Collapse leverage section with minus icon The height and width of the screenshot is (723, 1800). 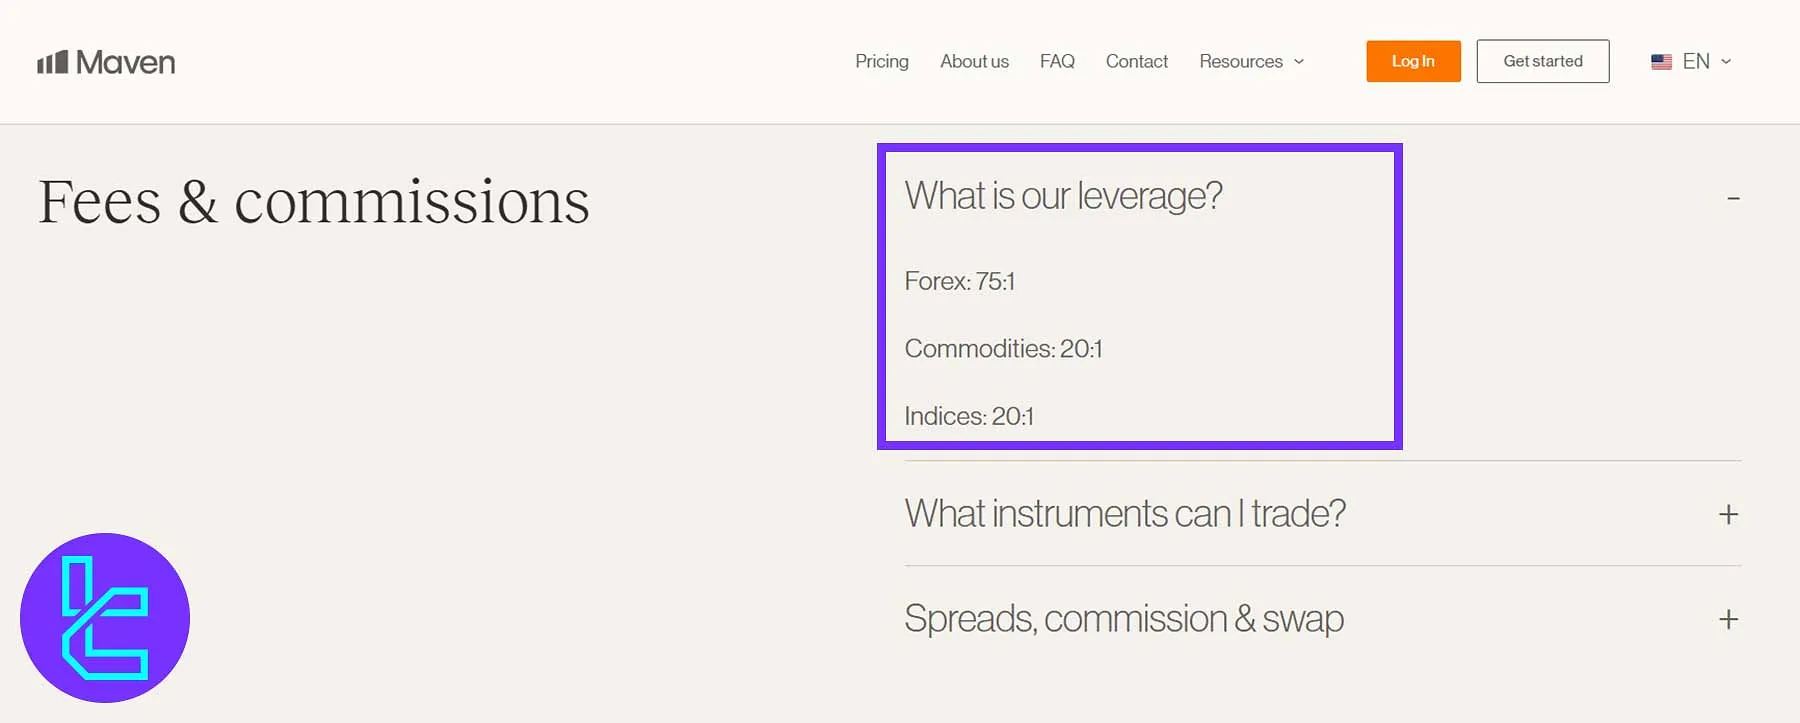click(1733, 199)
